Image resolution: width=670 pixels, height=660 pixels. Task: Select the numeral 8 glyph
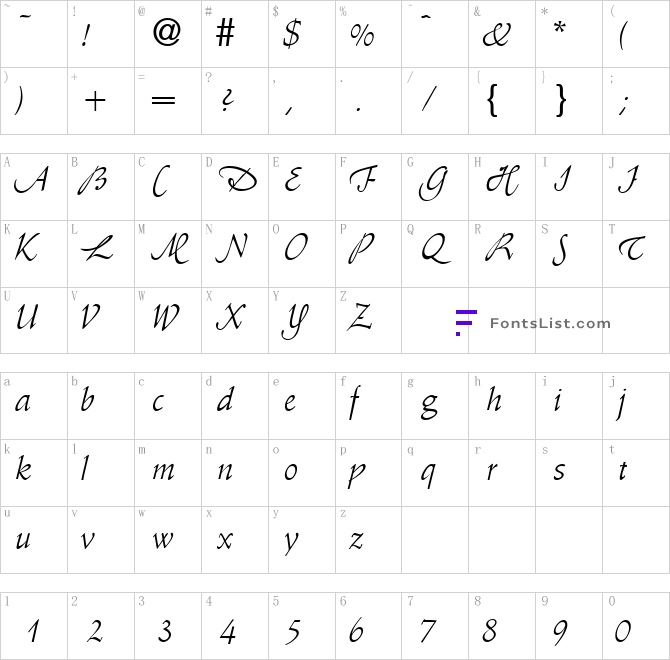tap(490, 631)
